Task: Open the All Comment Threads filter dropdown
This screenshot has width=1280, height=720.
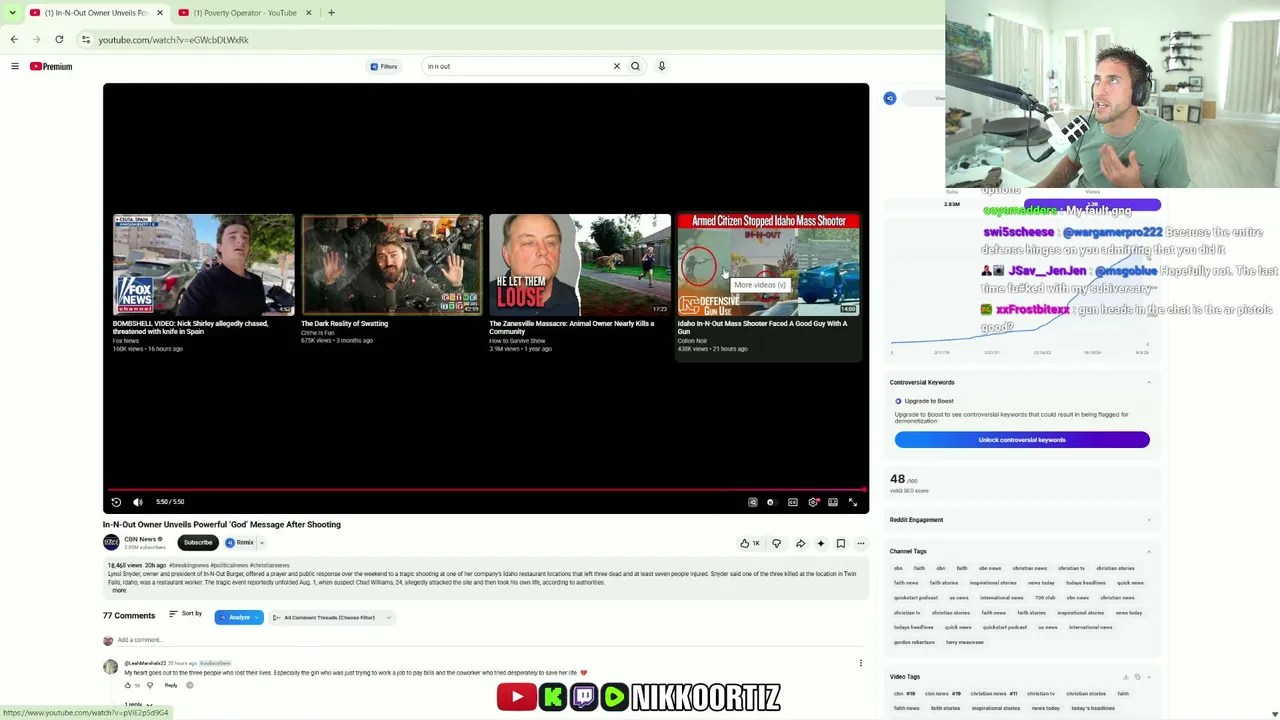Action: coord(332,617)
